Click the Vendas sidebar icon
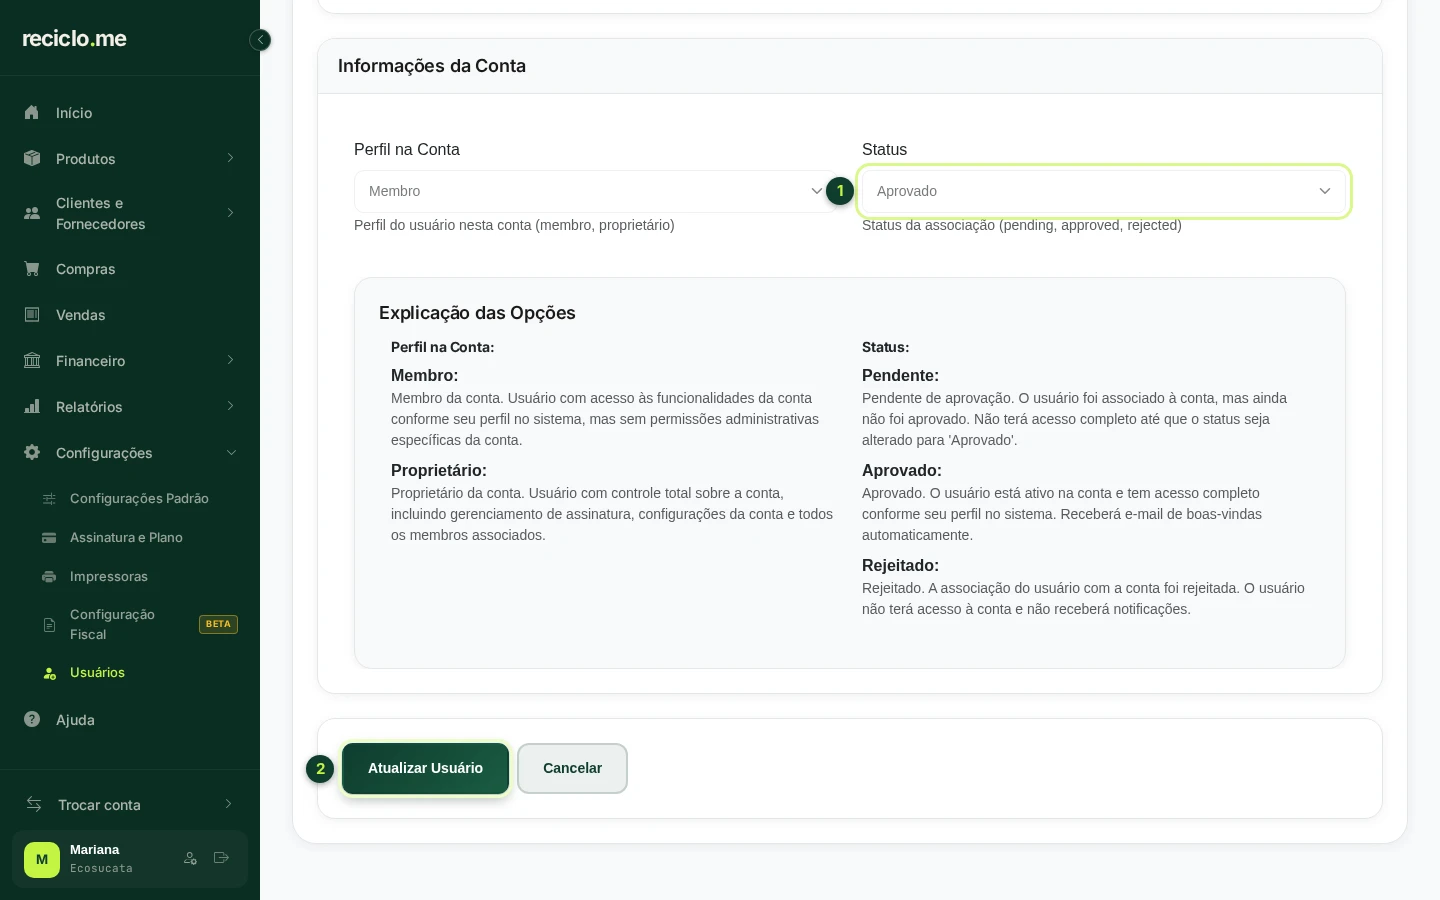Viewport: 1440px width, 900px height. (x=32, y=315)
